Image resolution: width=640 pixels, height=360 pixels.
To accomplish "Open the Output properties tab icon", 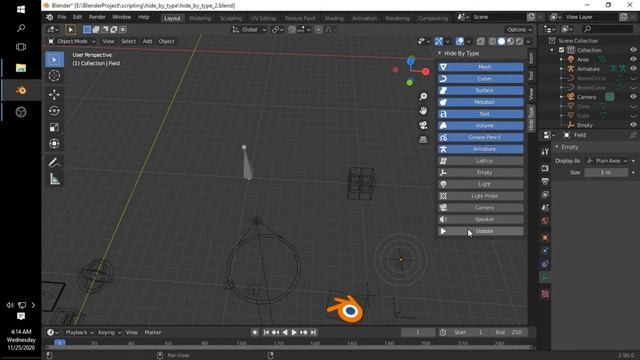I will tap(545, 181).
